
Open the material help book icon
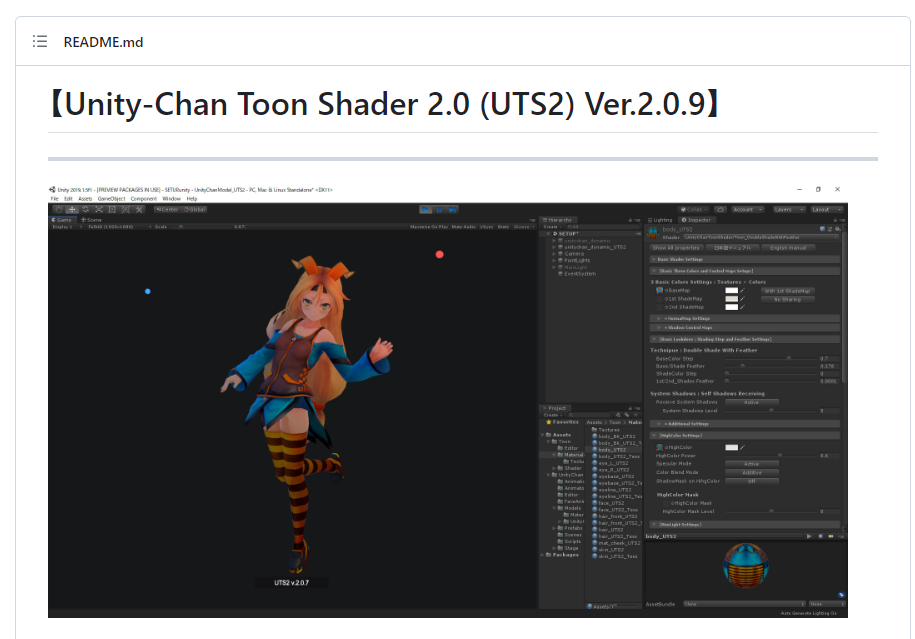click(823, 229)
